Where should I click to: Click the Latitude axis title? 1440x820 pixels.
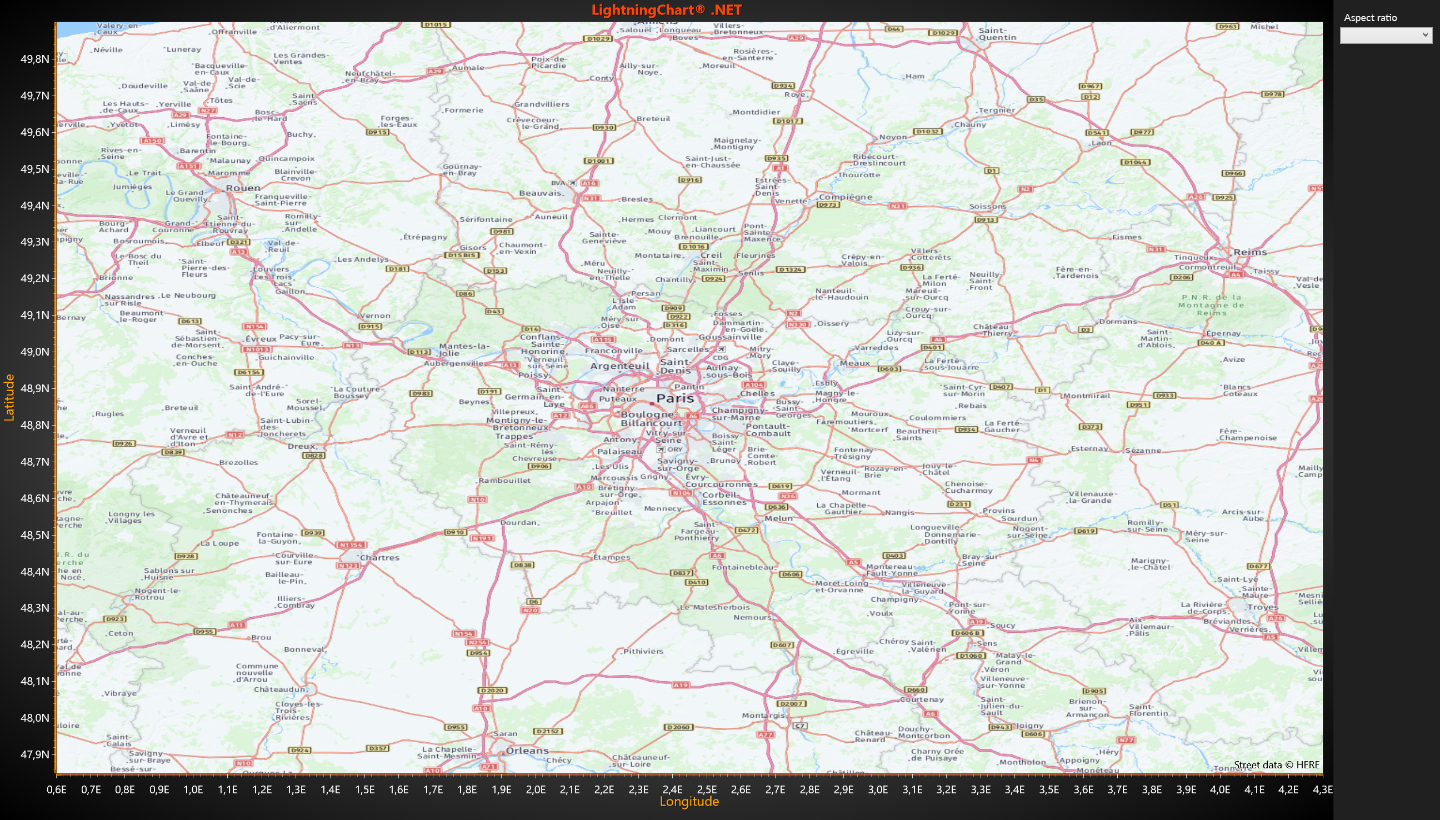pyautogui.click(x=9, y=397)
